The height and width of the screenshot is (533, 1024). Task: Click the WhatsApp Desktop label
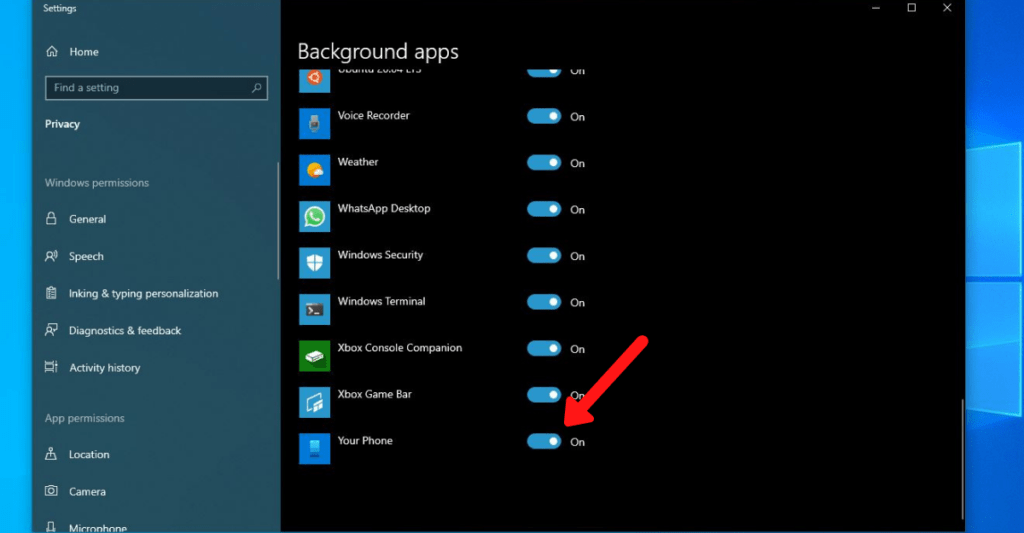tap(383, 208)
